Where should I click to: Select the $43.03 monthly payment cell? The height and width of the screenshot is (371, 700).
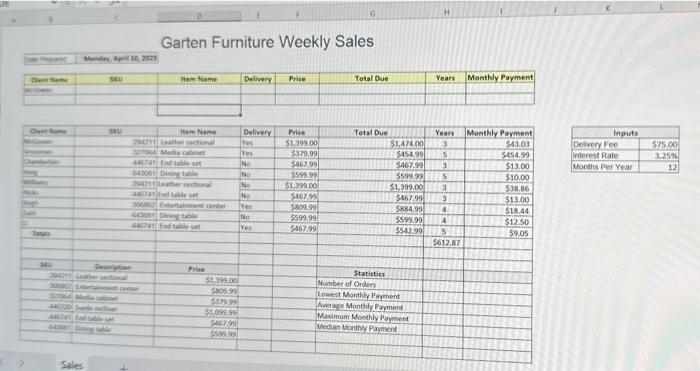click(499, 144)
